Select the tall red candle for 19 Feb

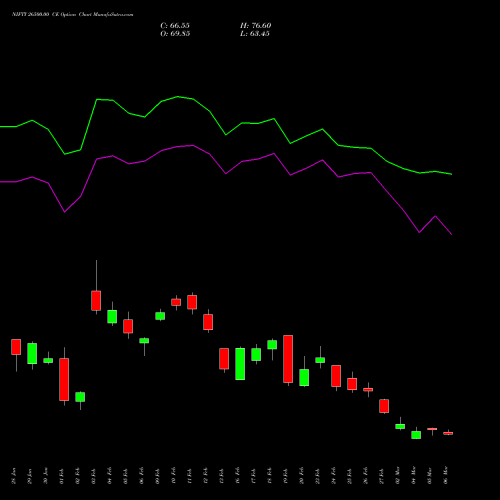(288, 359)
